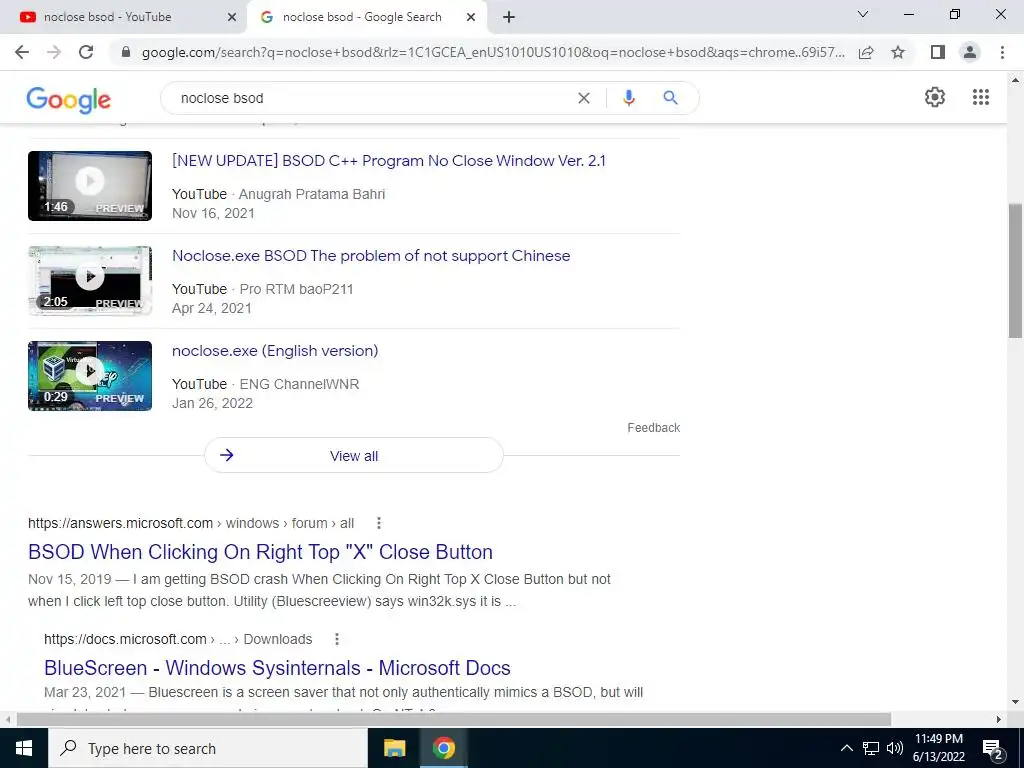This screenshot has height=768, width=1024.
Task: Click channel name Anugrah Pratama Bahri
Action: point(312,194)
